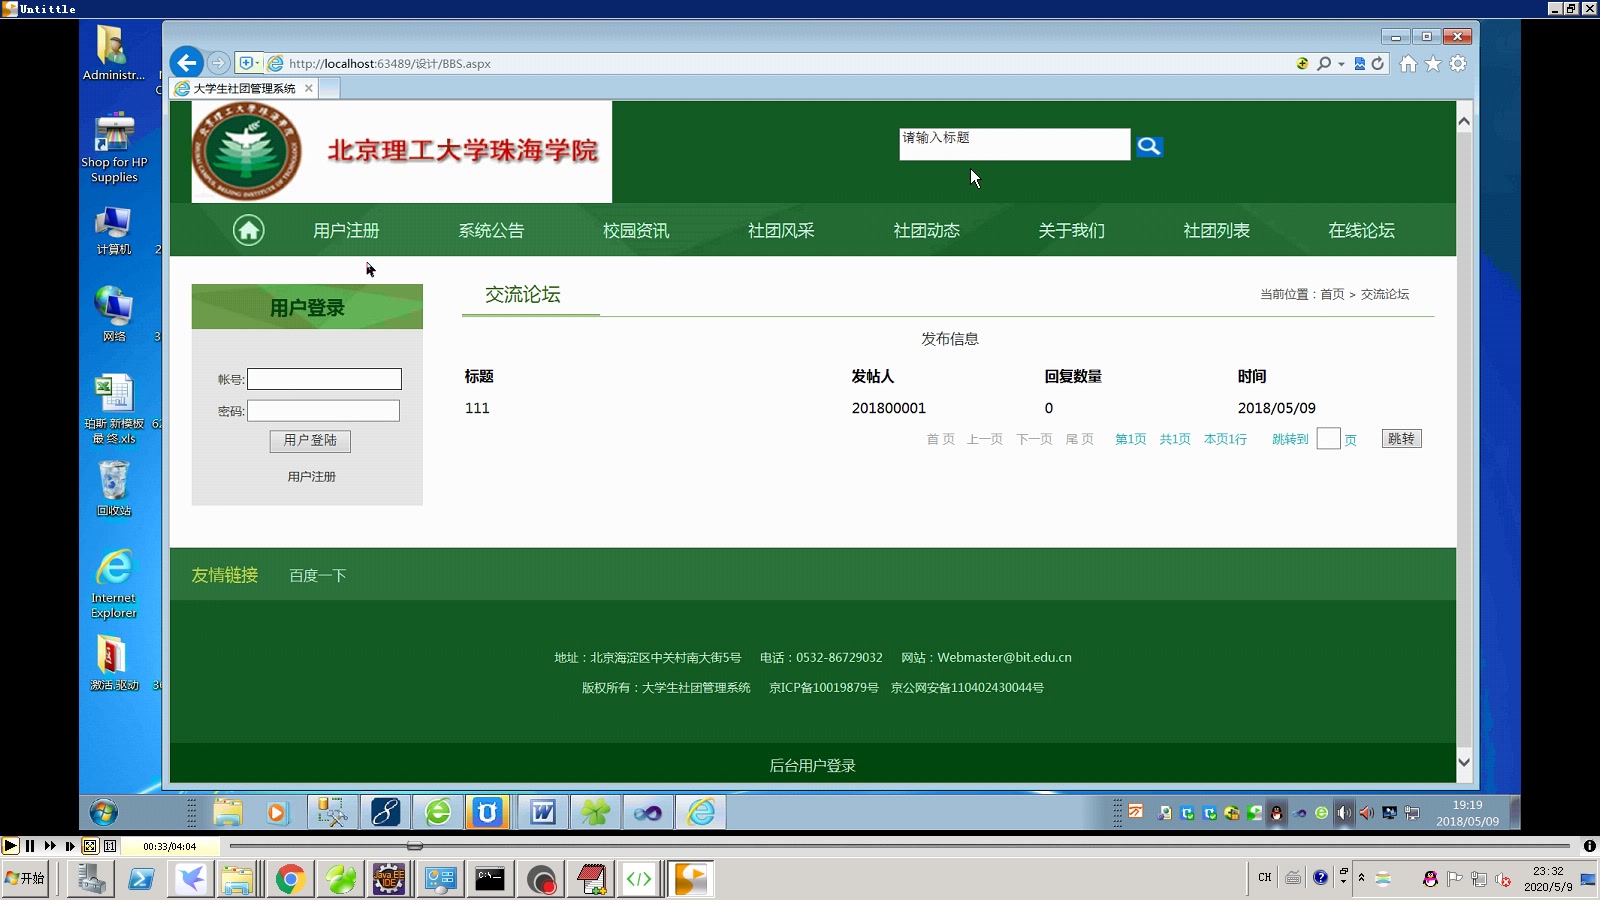Open IE settings using the gear icon
The height and width of the screenshot is (900, 1600).
[x=1457, y=63]
